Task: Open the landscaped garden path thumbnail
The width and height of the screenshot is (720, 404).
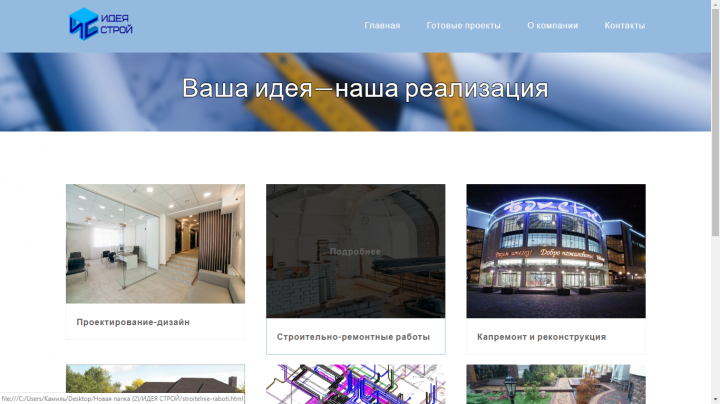Action: [556, 384]
